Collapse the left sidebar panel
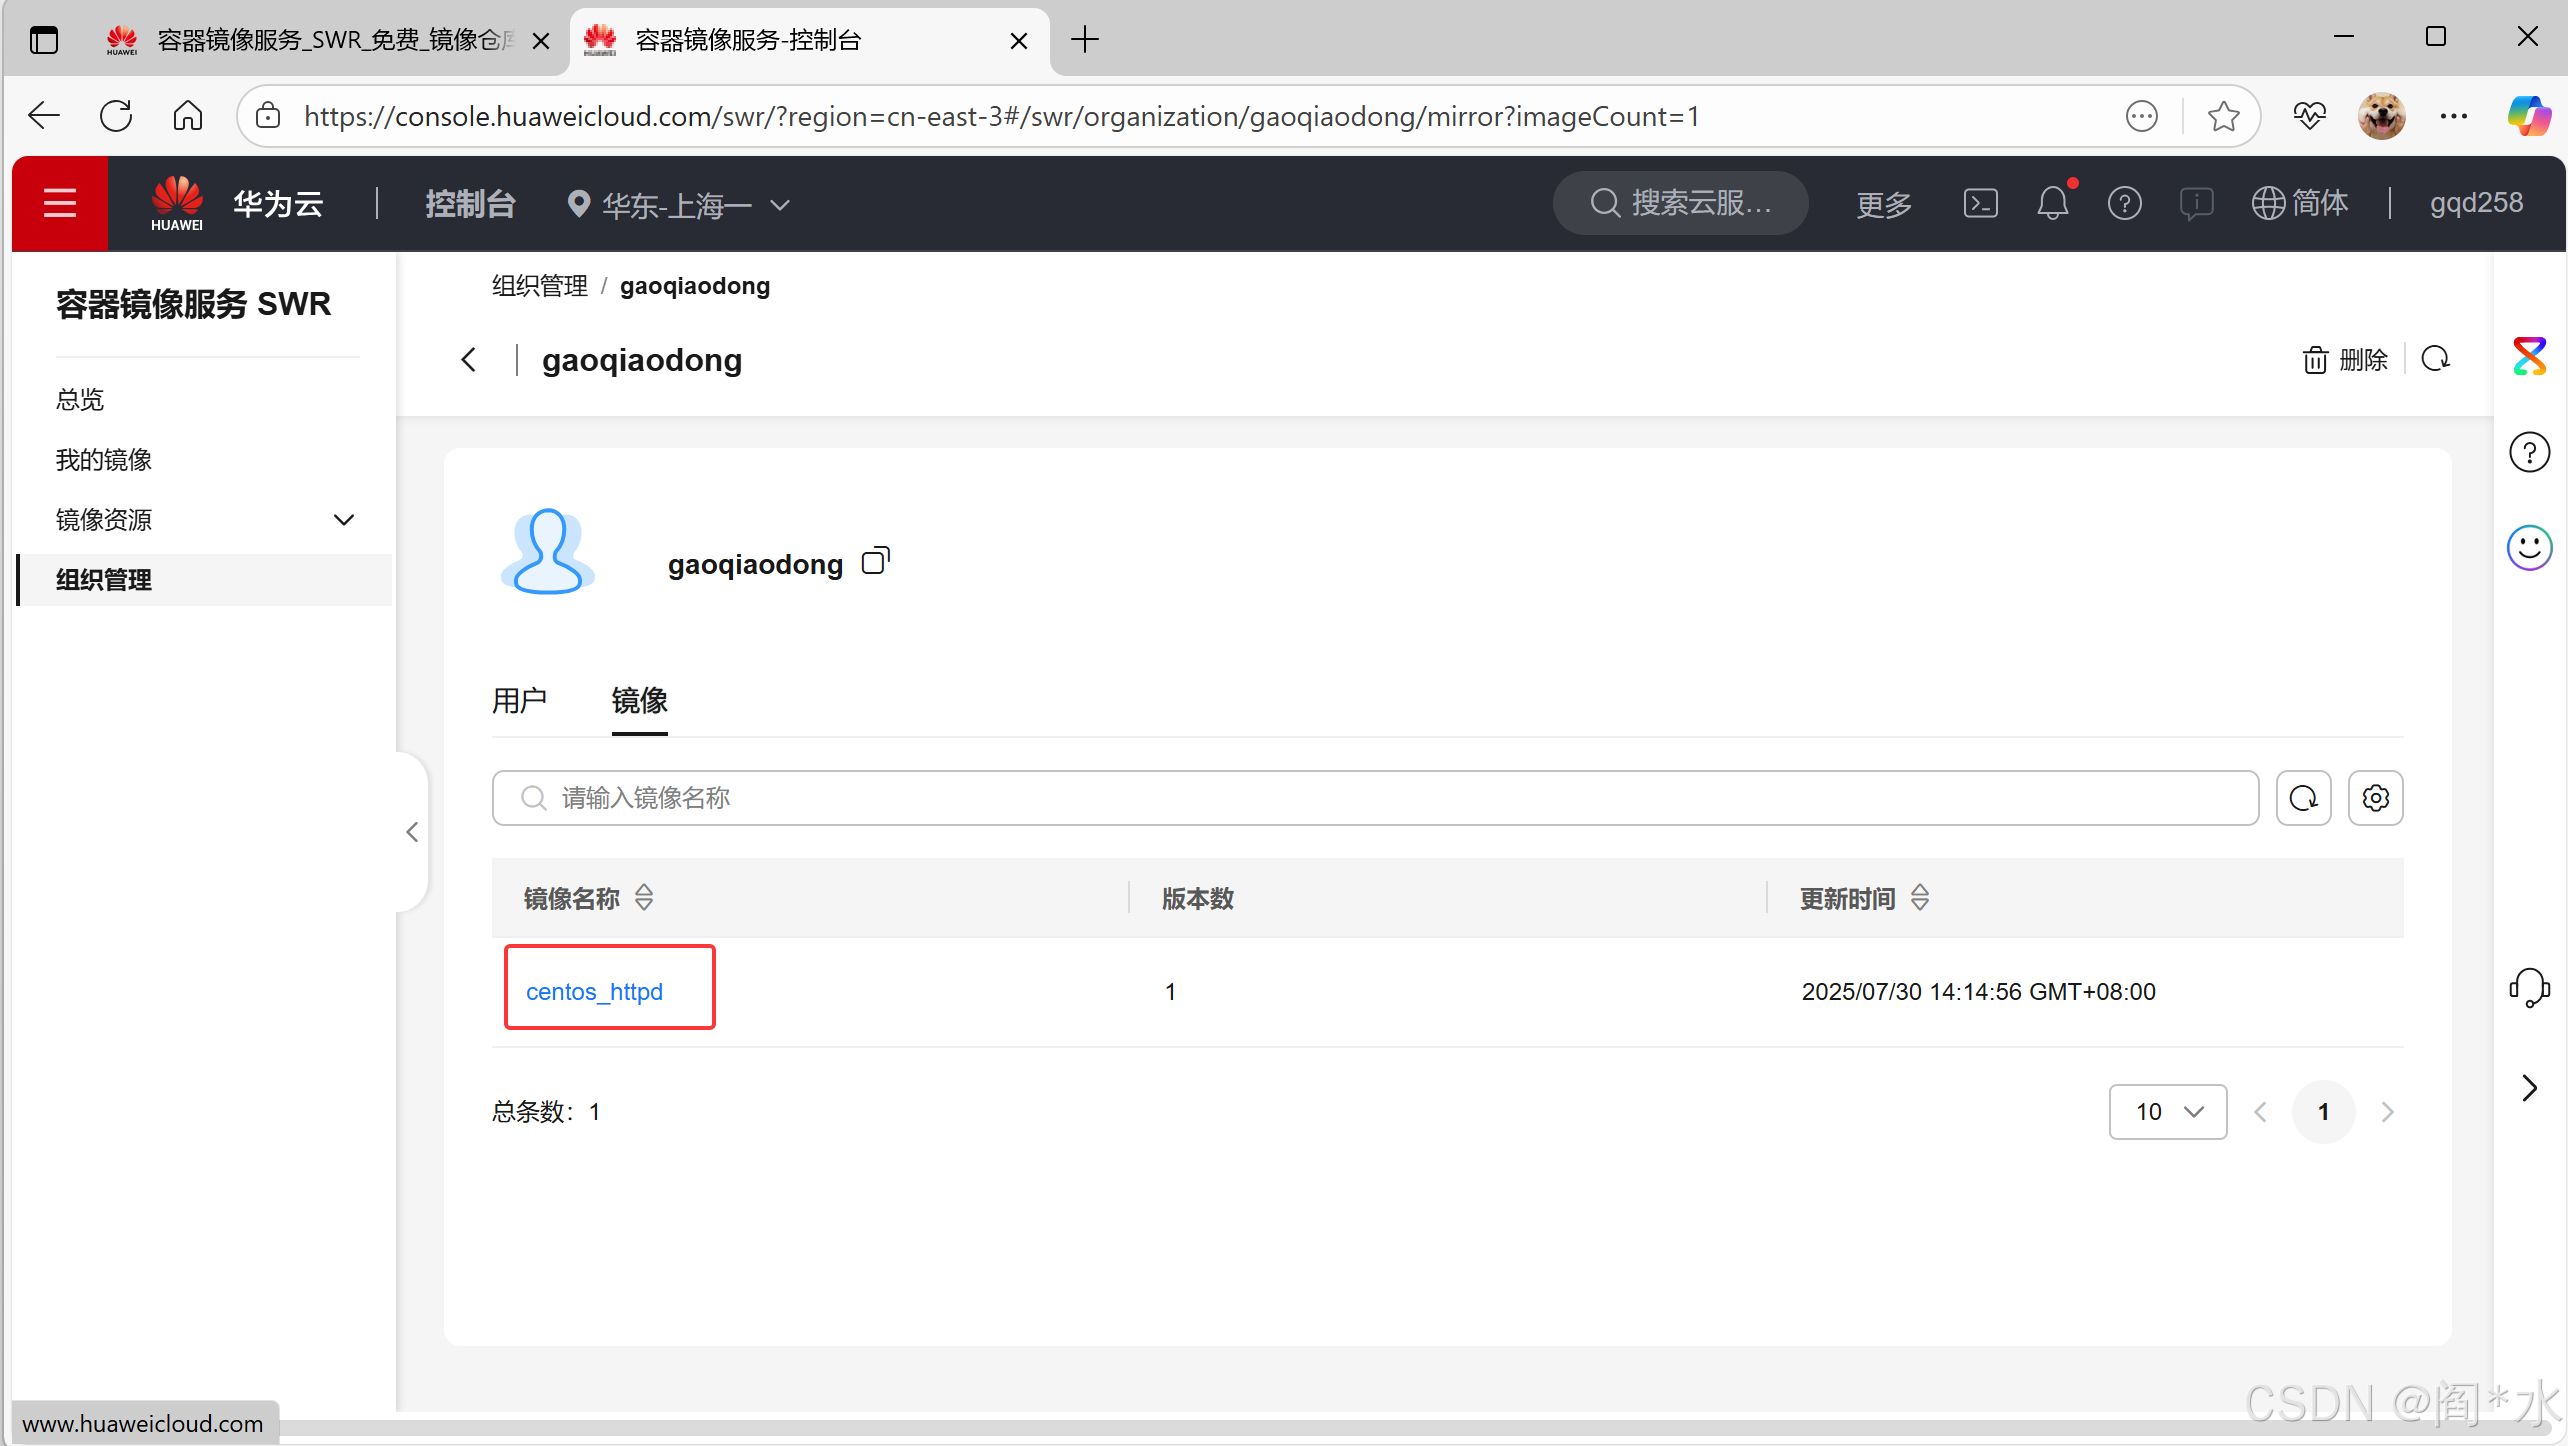The width and height of the screenshot is (2568, 1446). pos(412,832)
